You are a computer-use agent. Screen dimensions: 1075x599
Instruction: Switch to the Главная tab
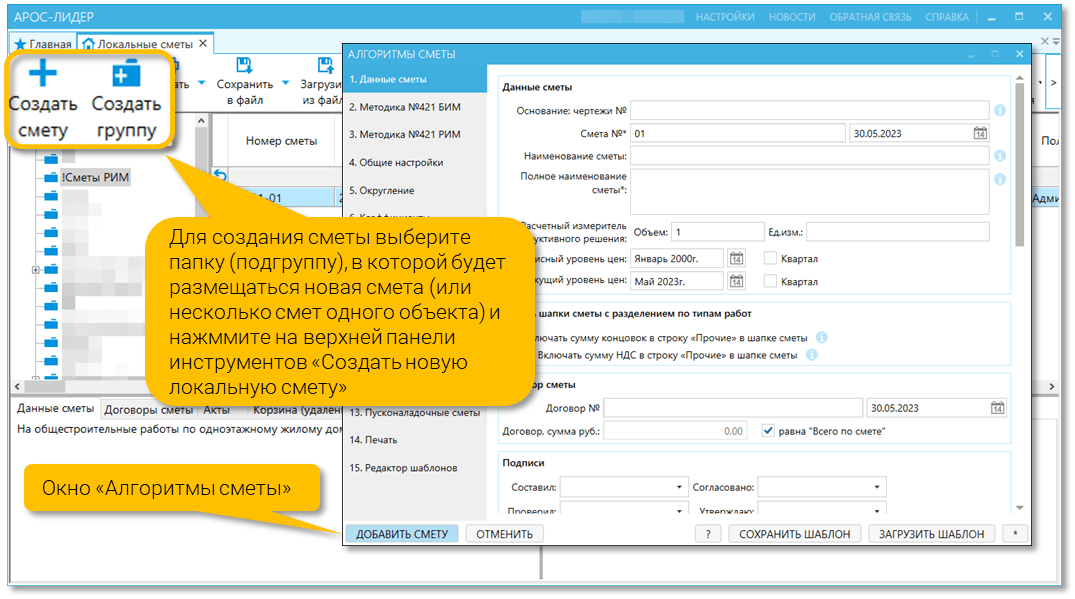[x=43, y=44]
